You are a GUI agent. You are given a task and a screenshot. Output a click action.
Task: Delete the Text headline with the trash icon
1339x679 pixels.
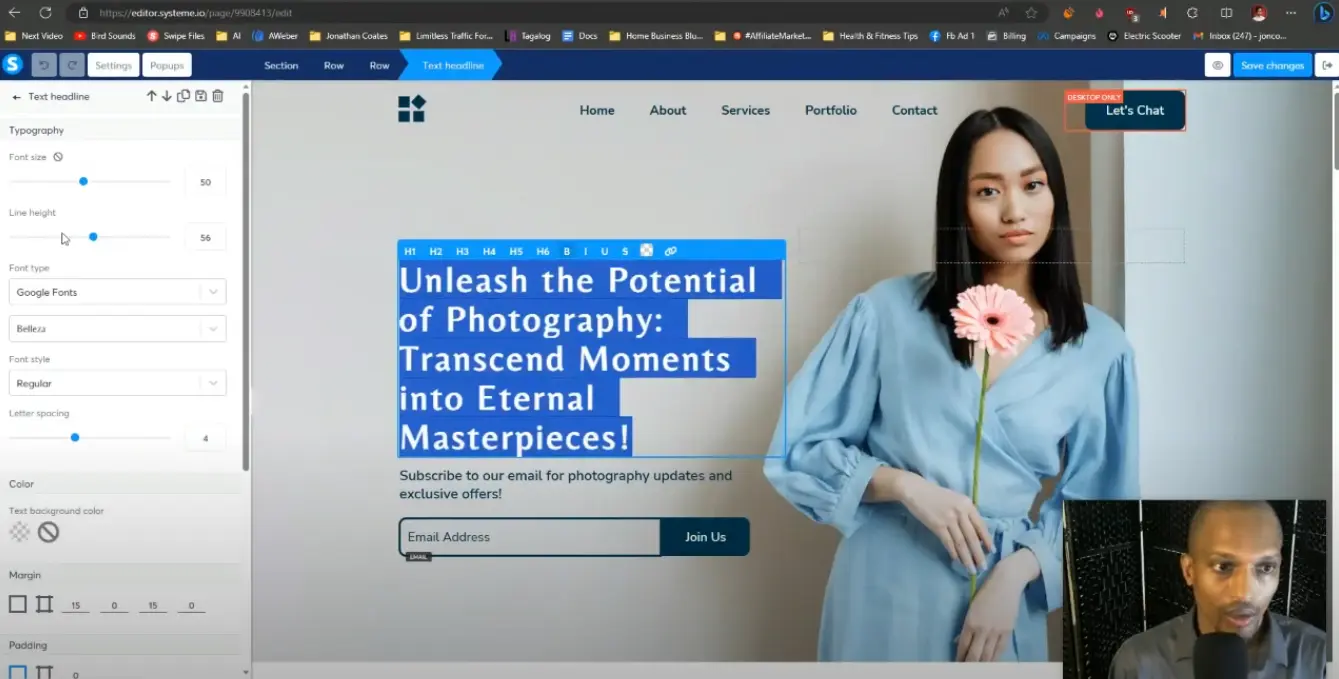217,96
